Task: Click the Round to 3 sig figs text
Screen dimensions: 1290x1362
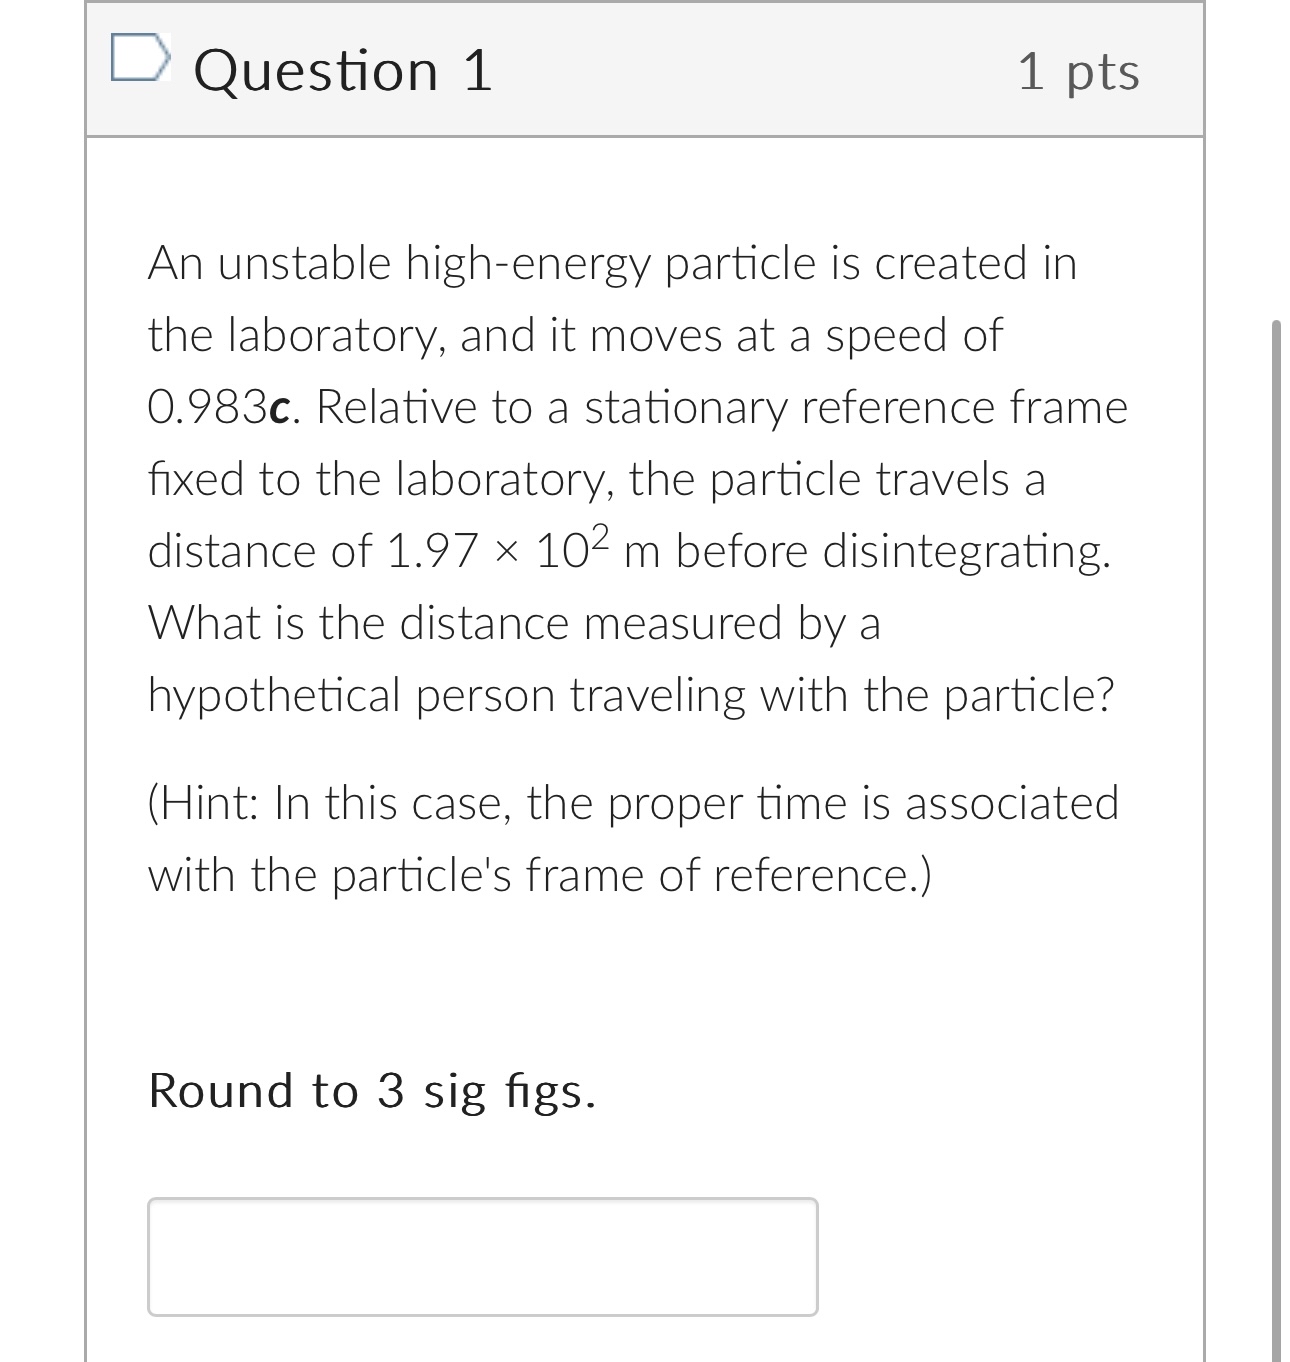Action: pos(371,1091)
